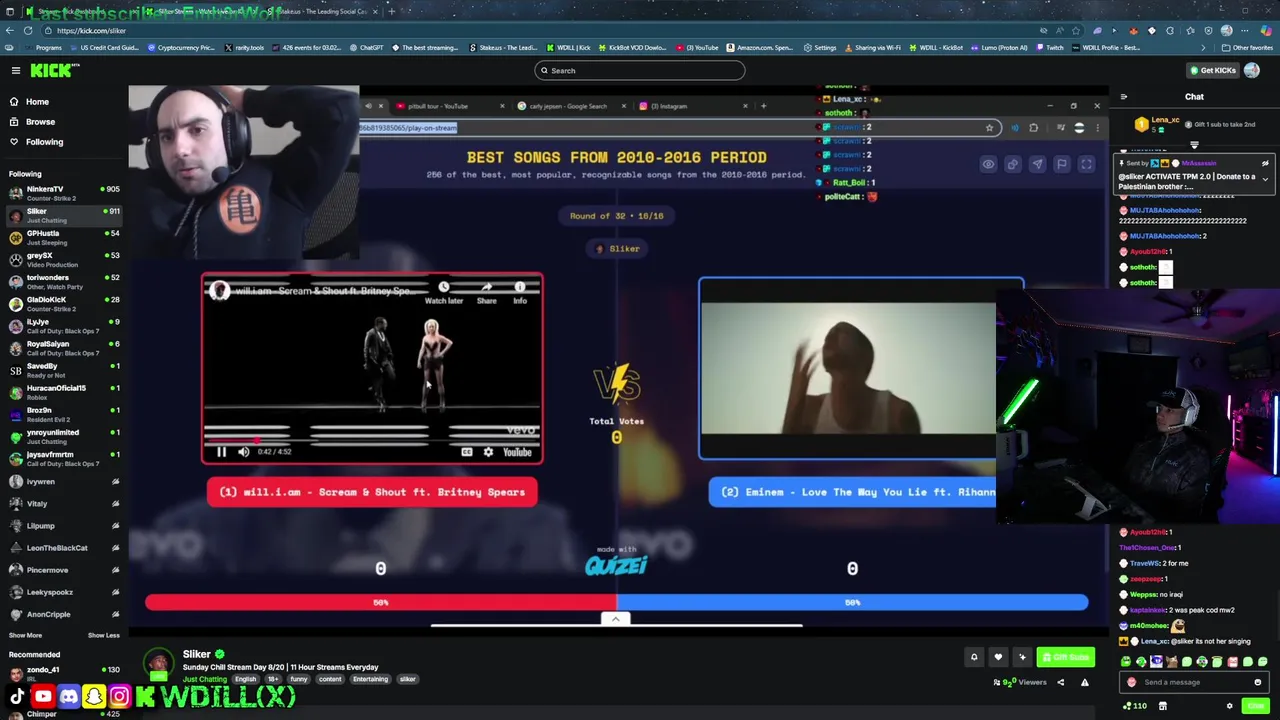Collapse the chat panel arrow icon
1280x720 pixels.
coord(1124,97)
